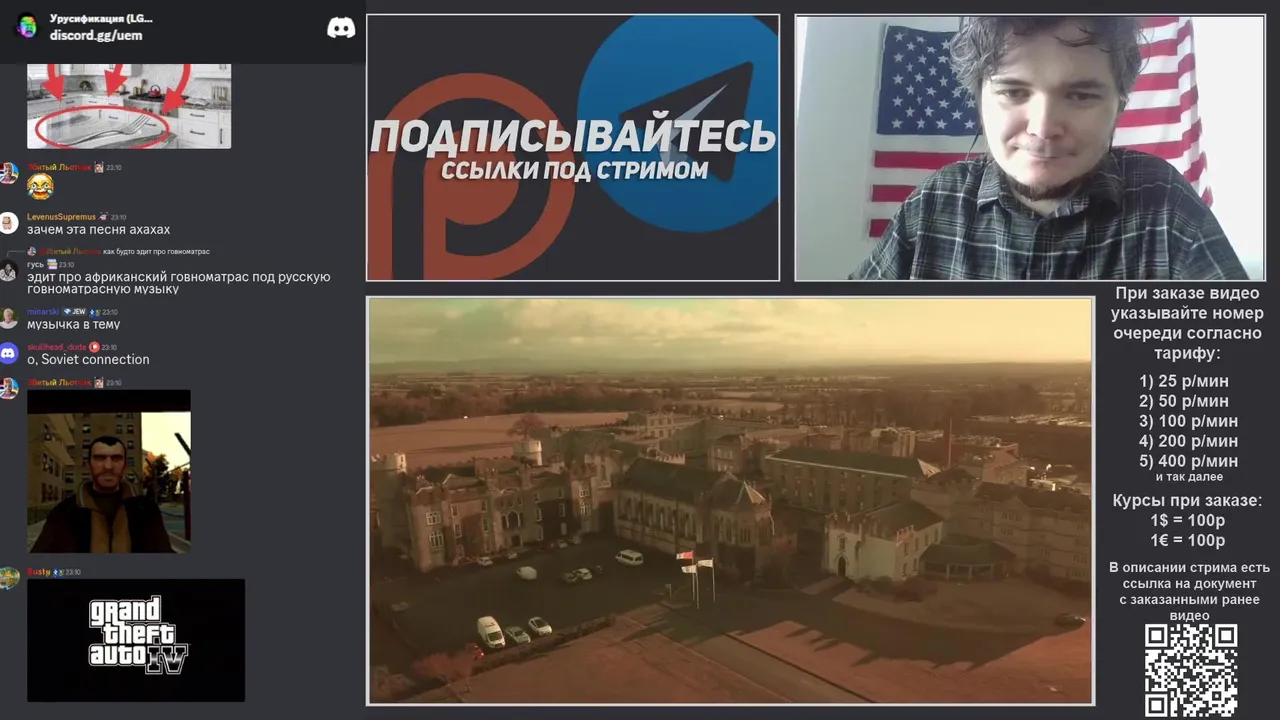
Task: Open the Grand Theft Auto IV logo image
Action: (136, 640)
